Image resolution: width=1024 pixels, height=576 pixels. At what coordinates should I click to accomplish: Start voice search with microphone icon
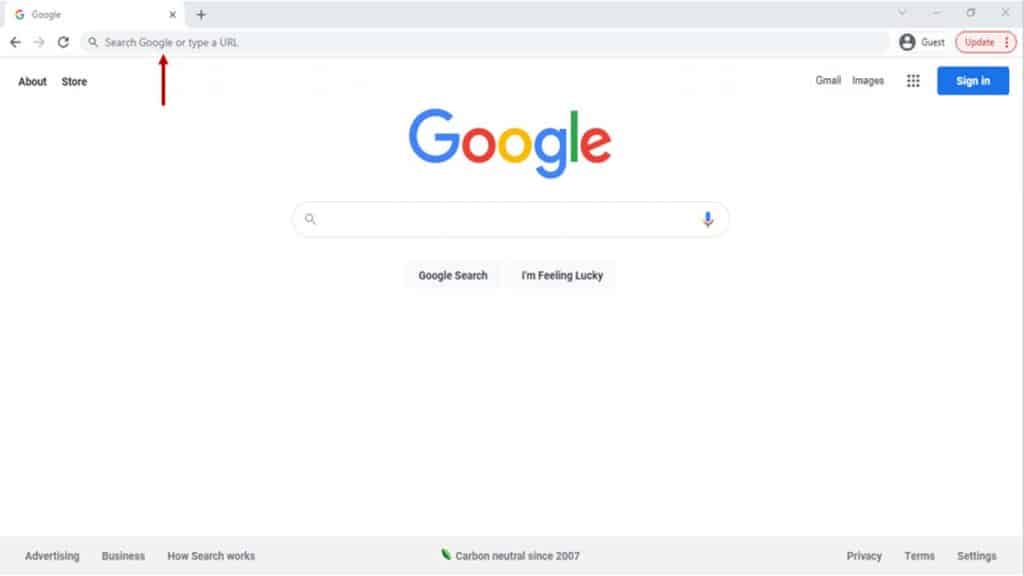click(707, 219)
